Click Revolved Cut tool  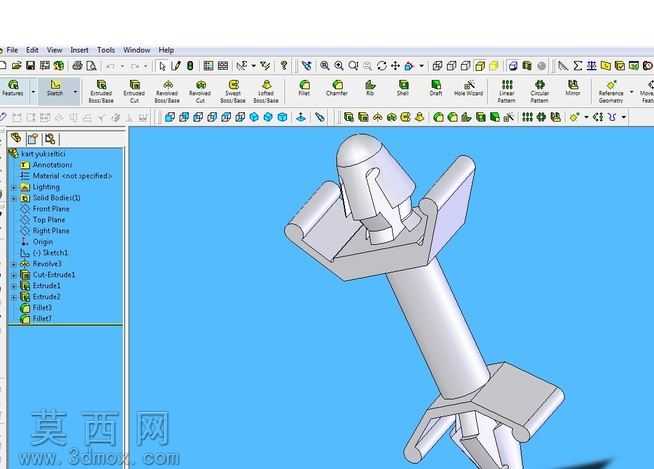point(200,91)
